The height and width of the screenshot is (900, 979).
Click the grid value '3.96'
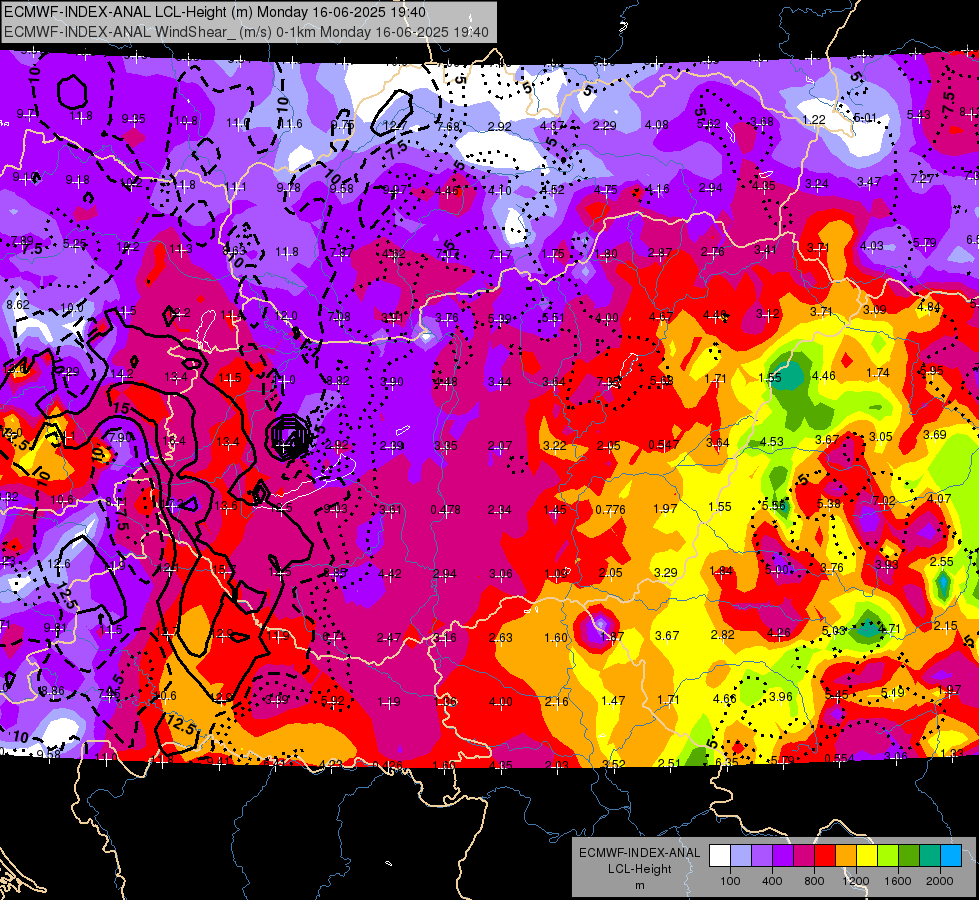[x=780, y=696]
